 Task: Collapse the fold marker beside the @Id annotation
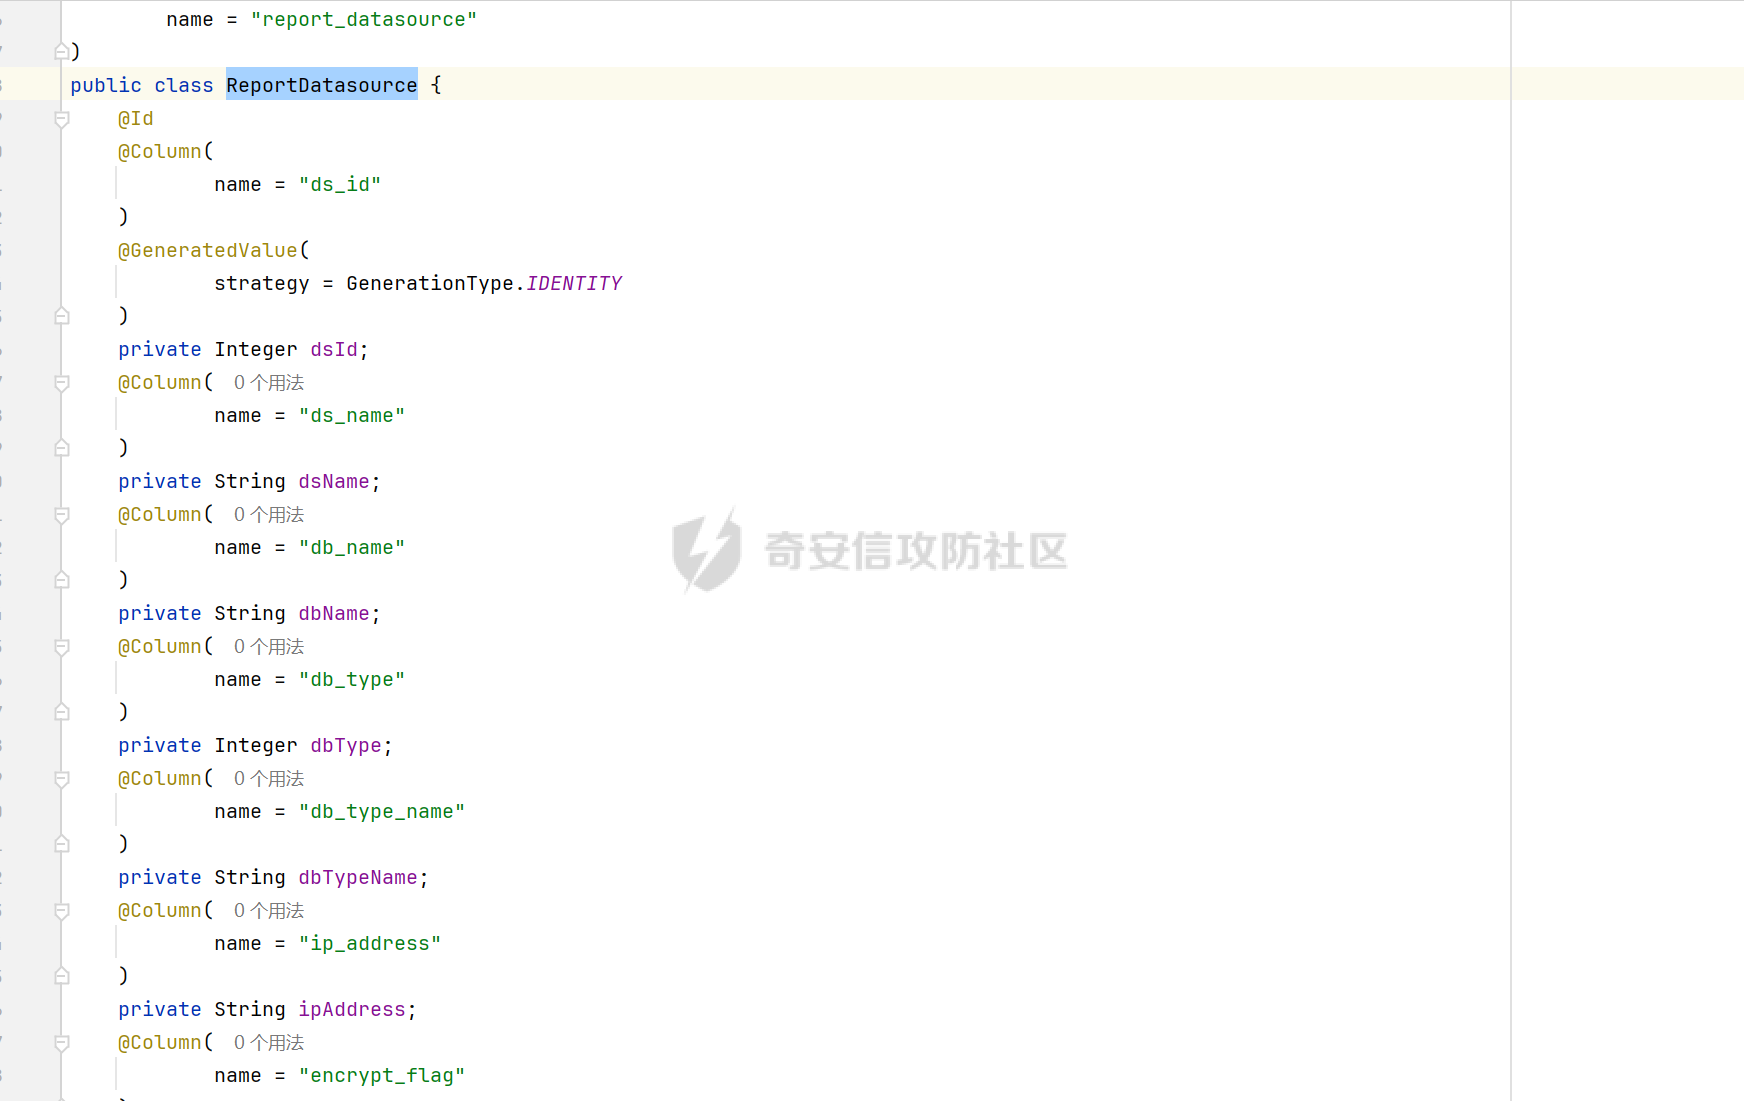point(62,119)
